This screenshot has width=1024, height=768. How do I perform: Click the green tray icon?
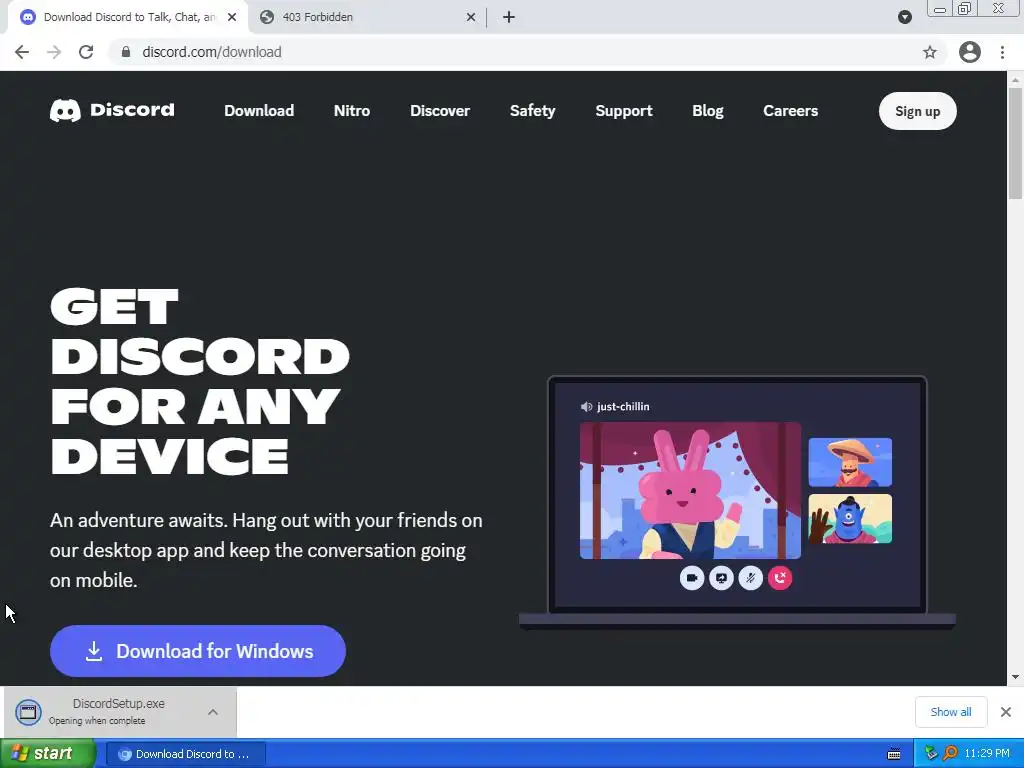(x=931, y=754)
